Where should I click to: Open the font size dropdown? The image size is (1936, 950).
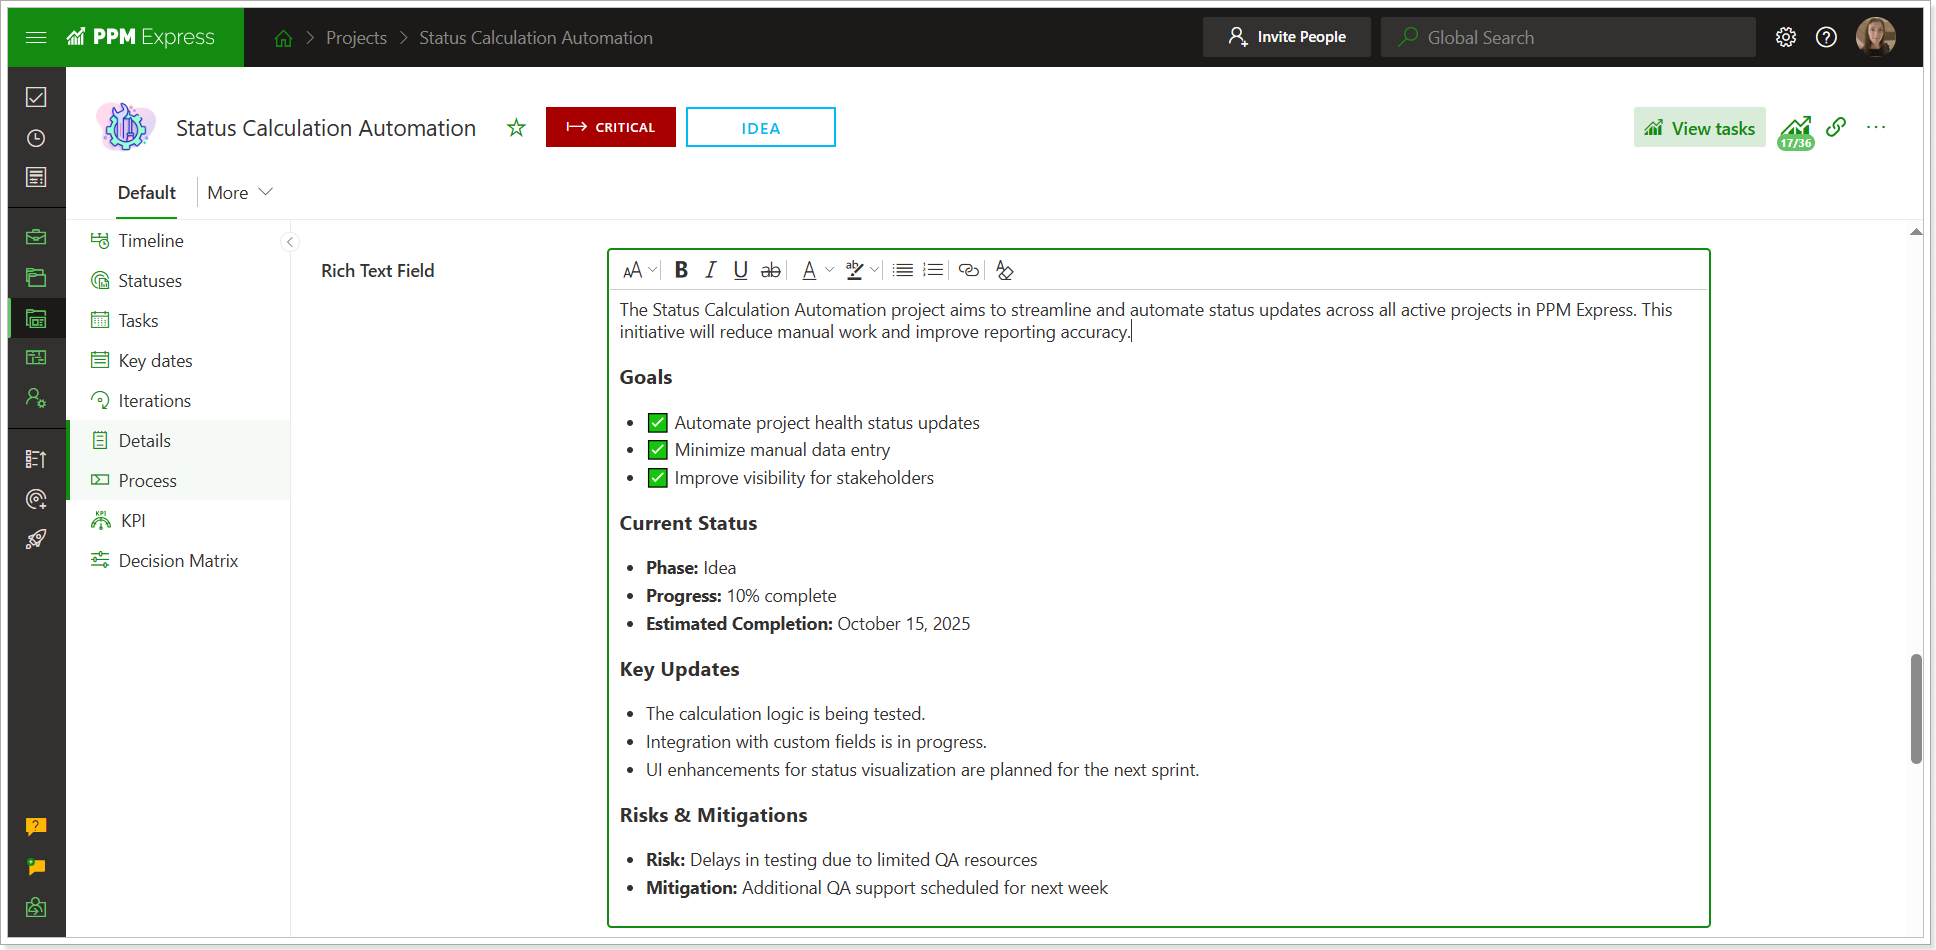640,270
